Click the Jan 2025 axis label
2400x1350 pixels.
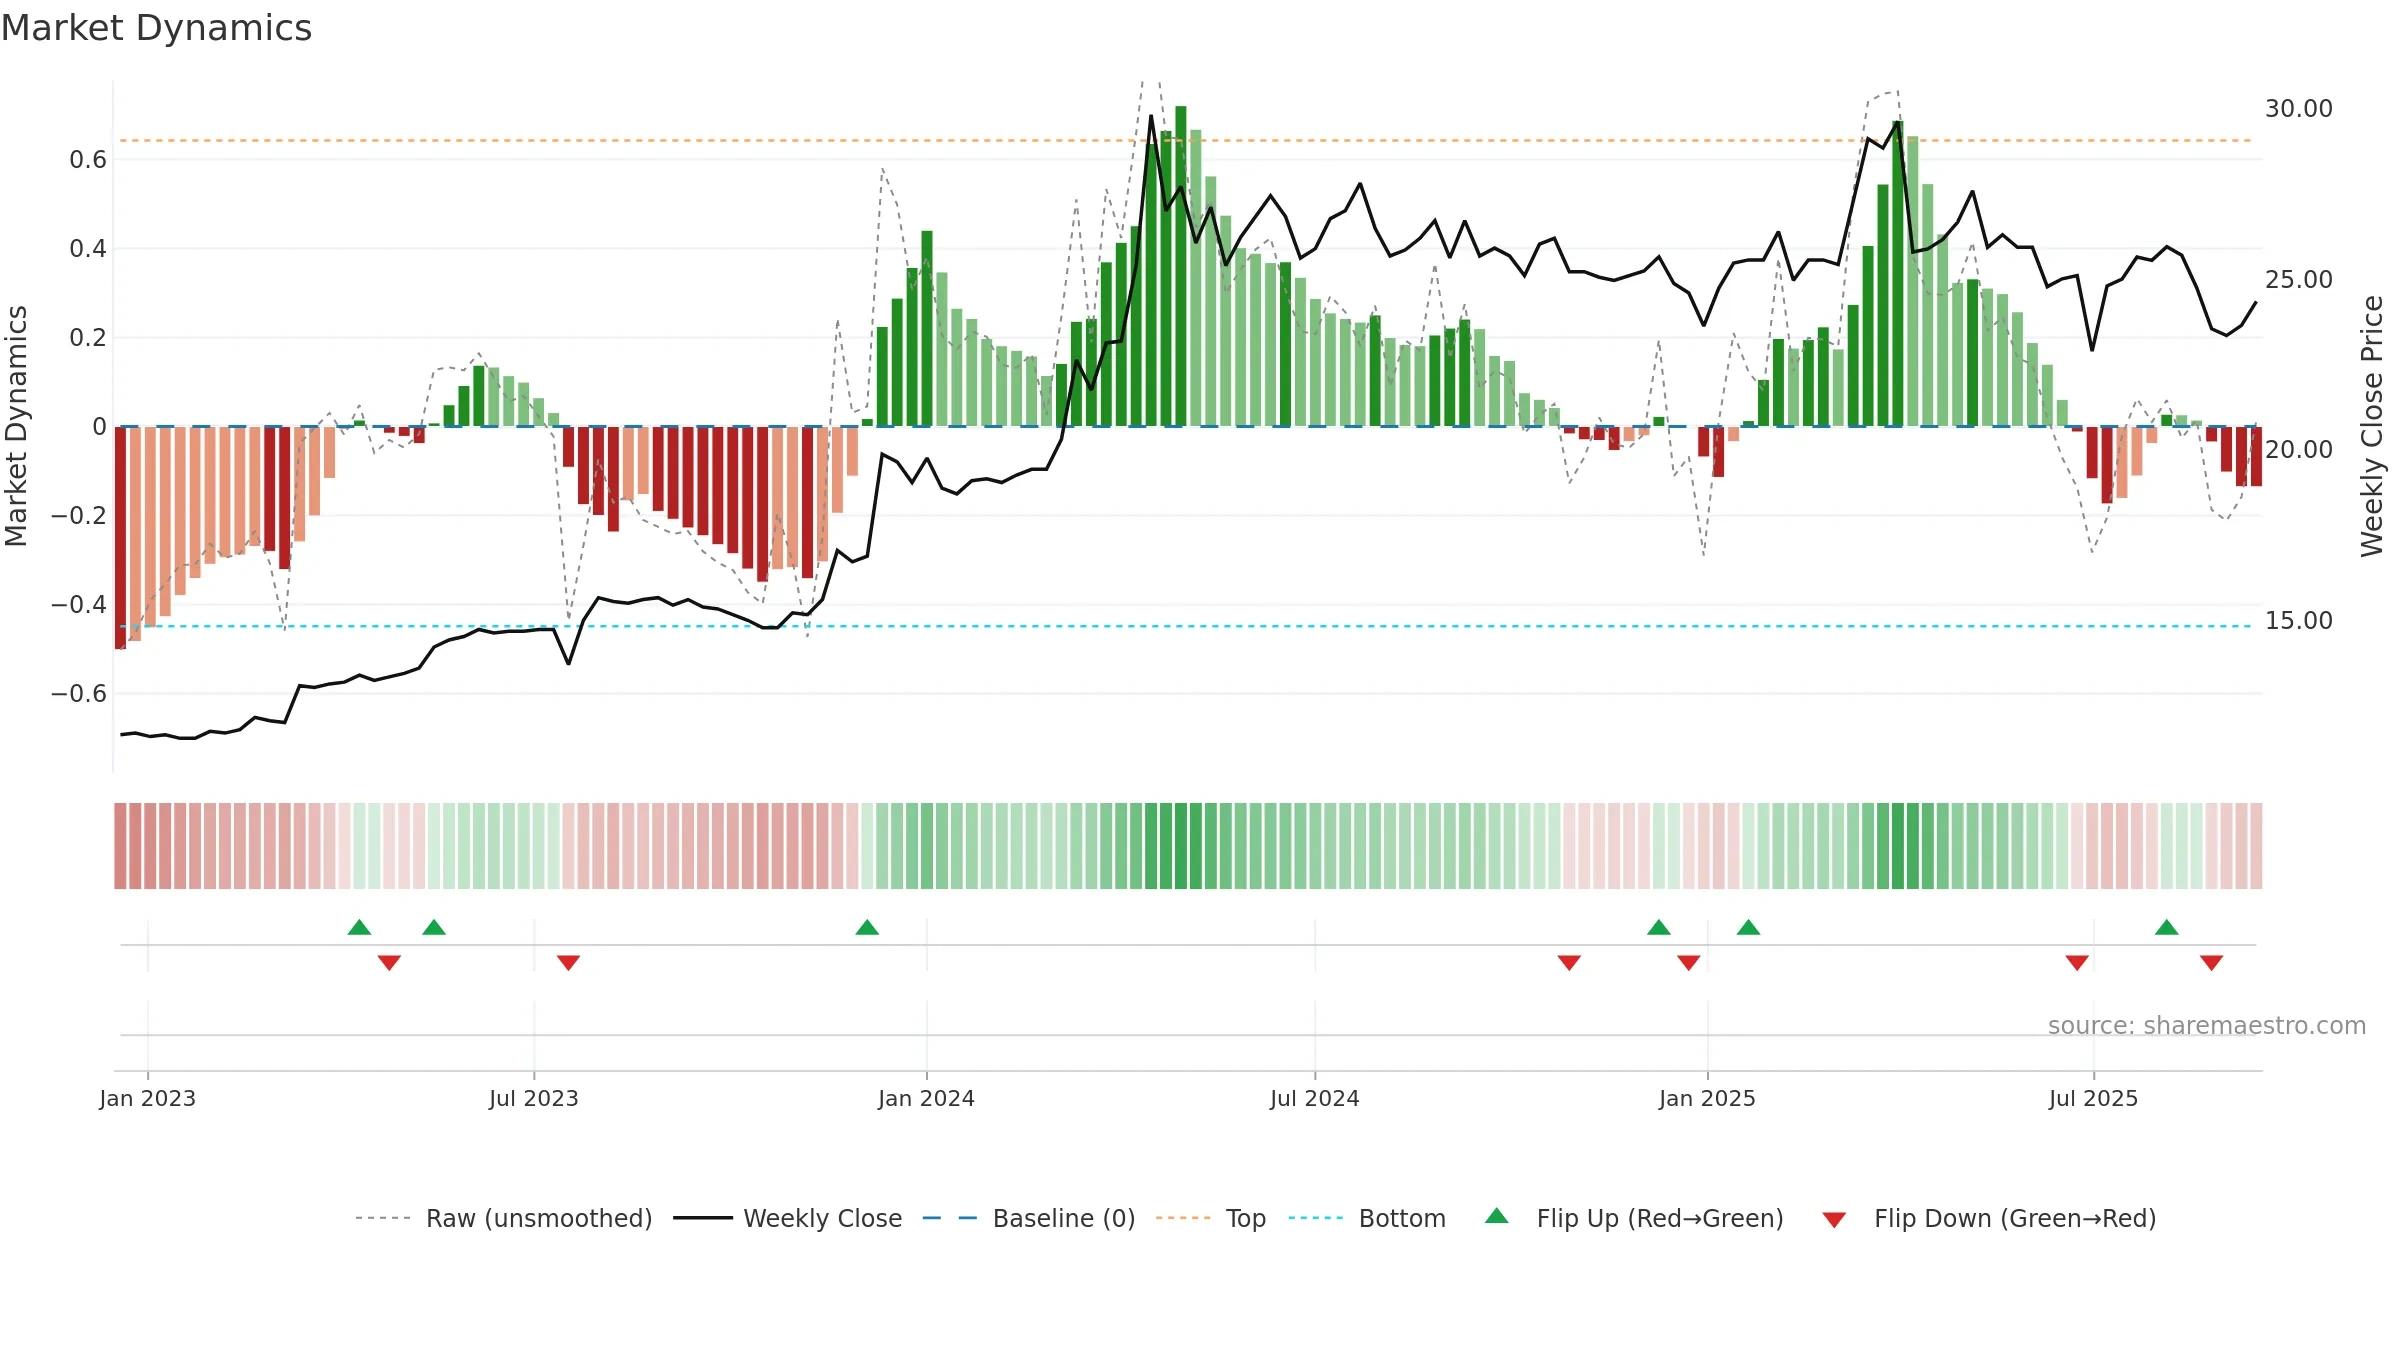tap(1707, 1098)
